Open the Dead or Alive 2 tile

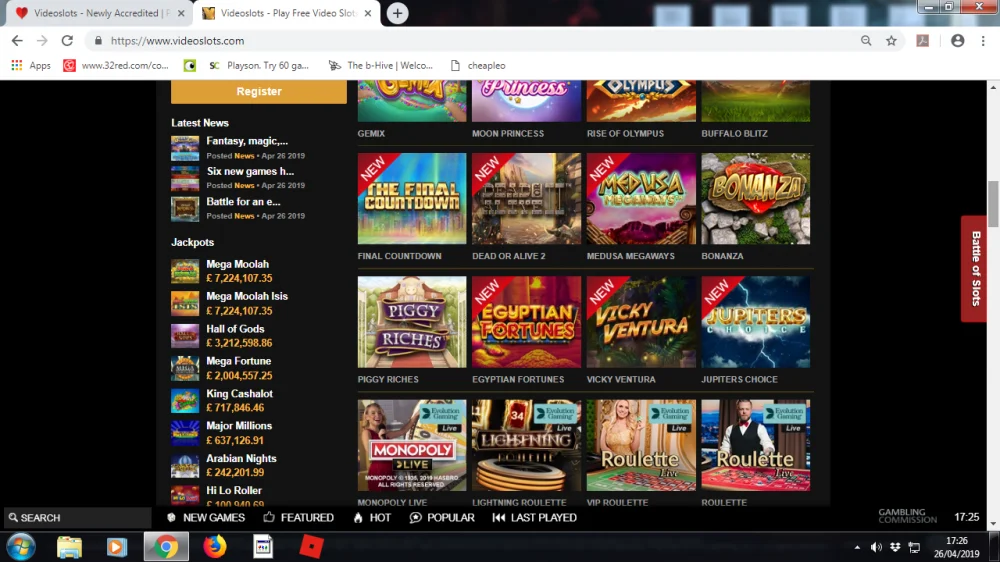point(527,198)
